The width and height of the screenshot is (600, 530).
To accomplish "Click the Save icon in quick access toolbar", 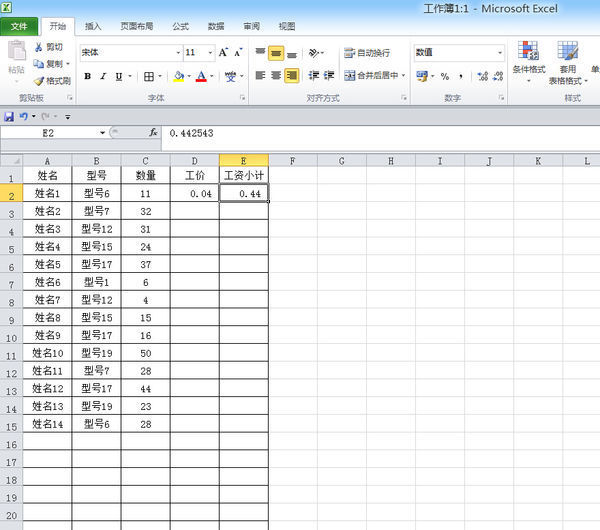I will click(9, 117).
